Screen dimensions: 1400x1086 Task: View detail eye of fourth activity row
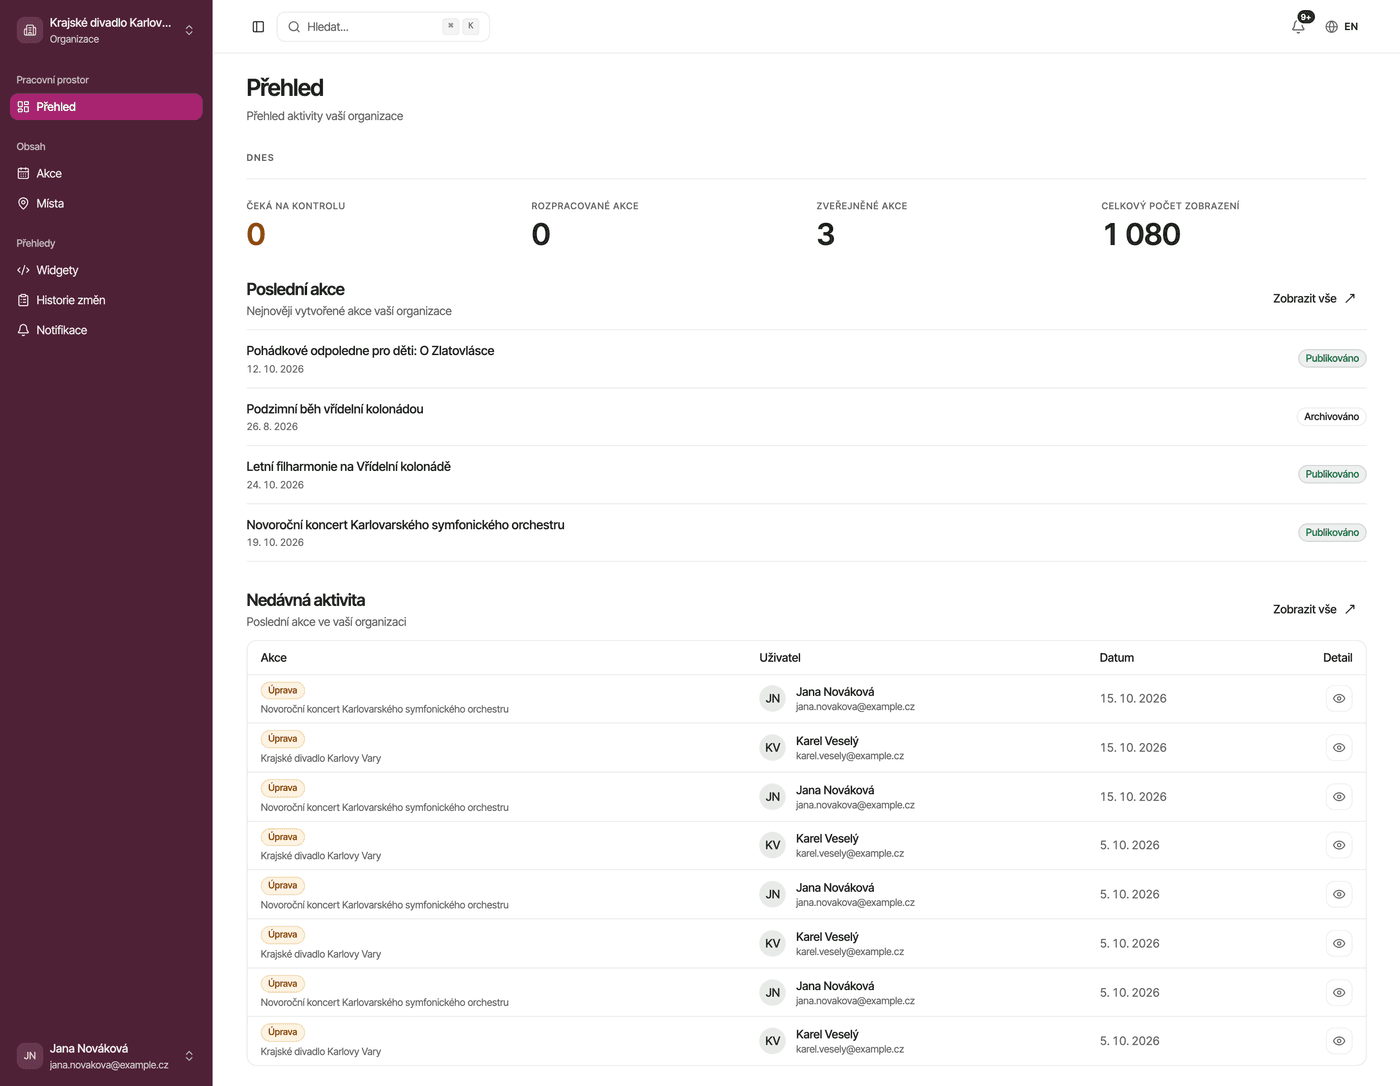click(x=1339, y=845)
